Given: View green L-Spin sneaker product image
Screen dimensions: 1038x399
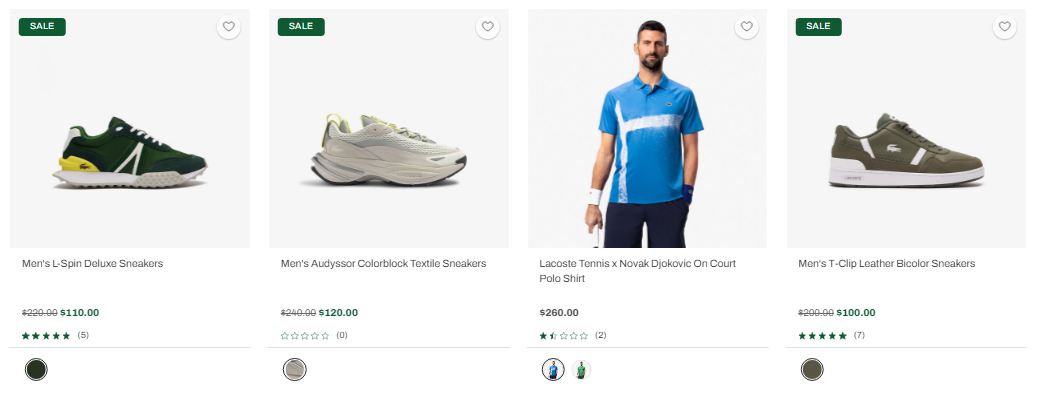Looking at the screenshot, I should [130, 128].
